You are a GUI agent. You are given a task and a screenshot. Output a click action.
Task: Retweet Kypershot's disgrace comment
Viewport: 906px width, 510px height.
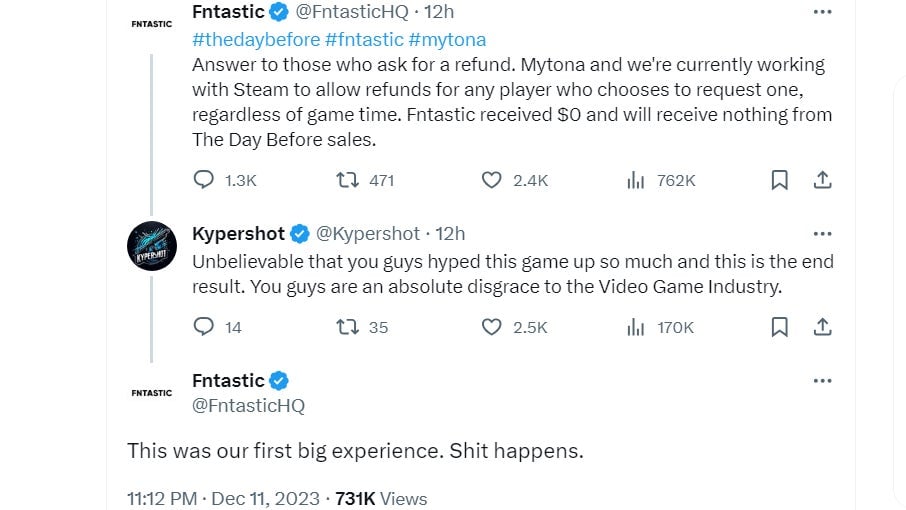click(348, 327)
